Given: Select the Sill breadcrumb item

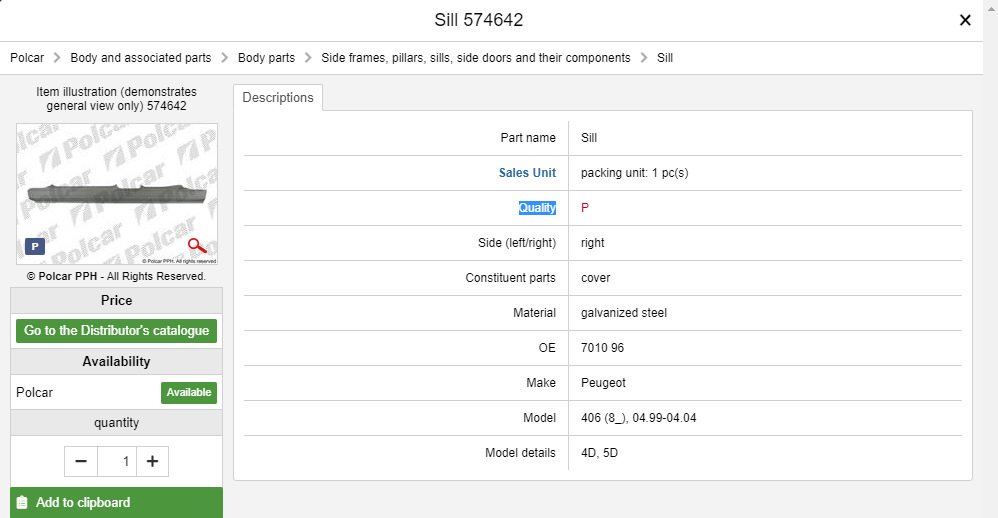Looking at the screenshot, I should [665, 58].
